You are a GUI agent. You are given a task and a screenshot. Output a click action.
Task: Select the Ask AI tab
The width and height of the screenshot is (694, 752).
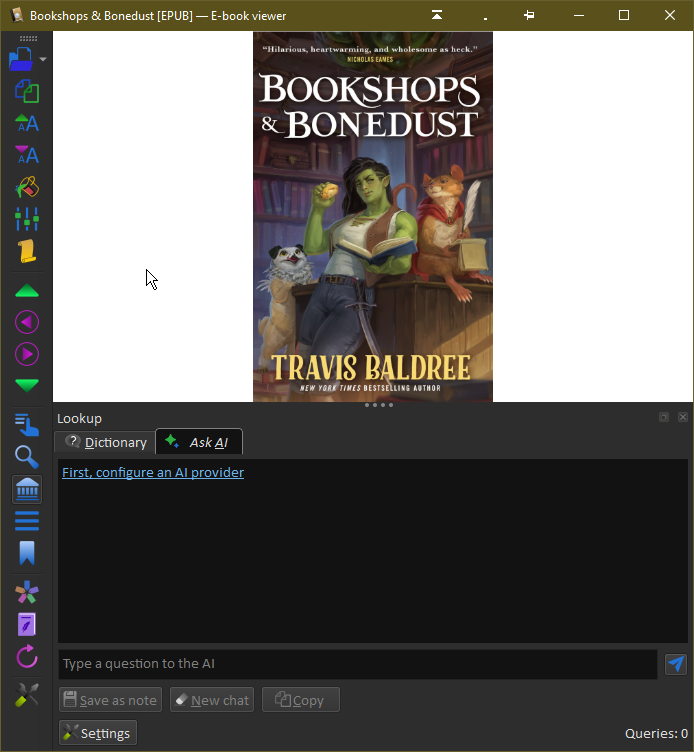pos(199,442)
